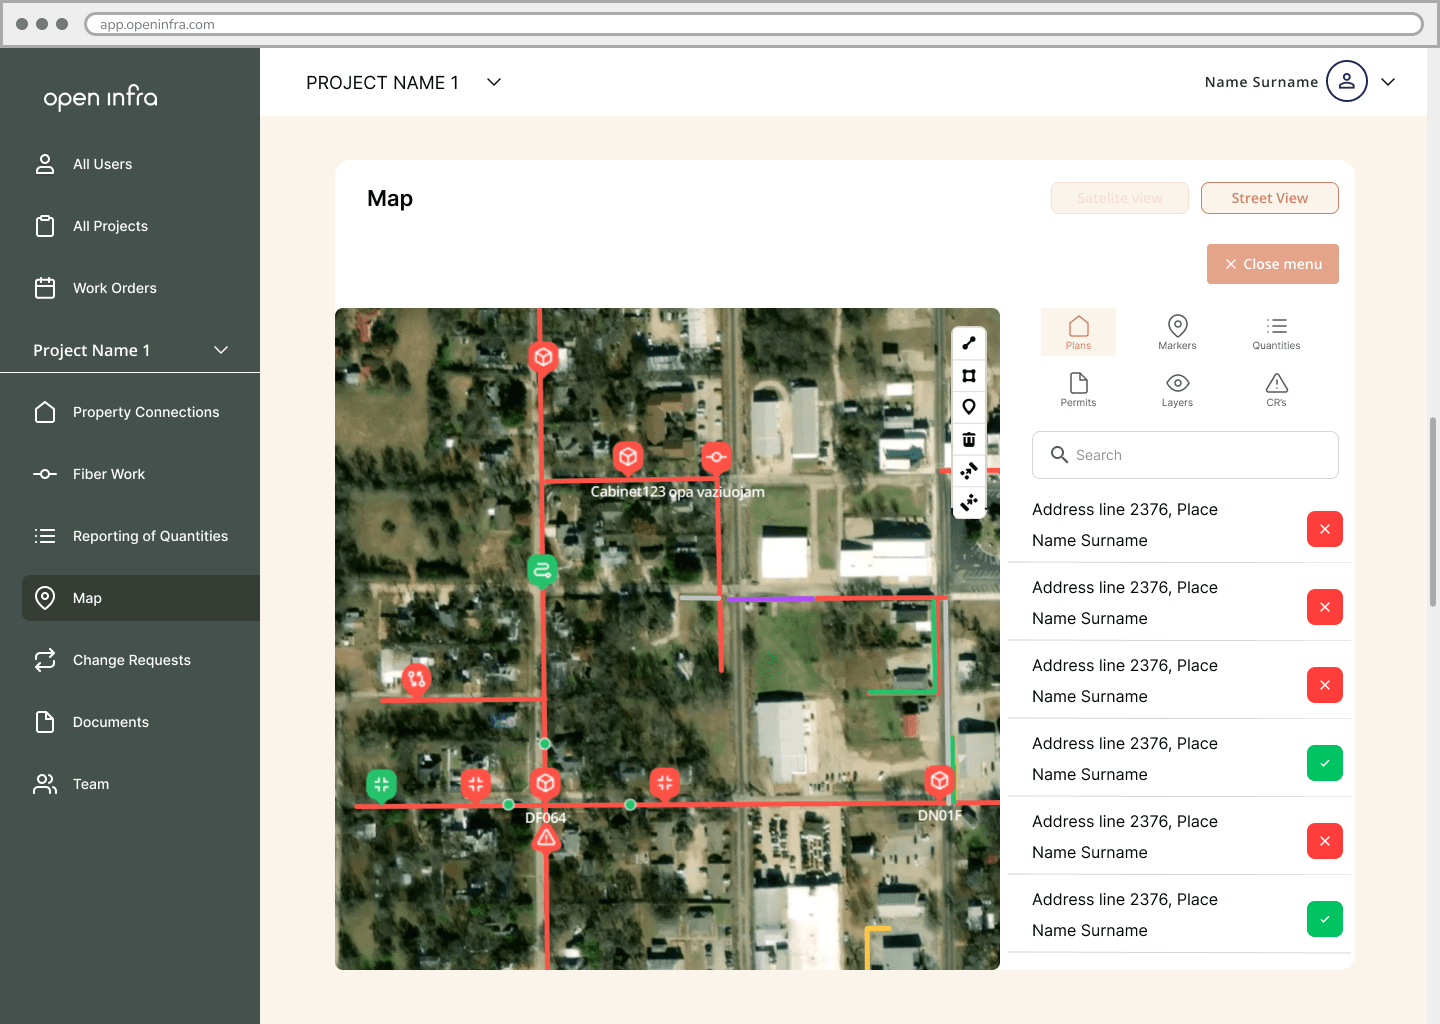The image size is (1440, 1024).
Task: Switch to Street View
Action: pyautogui.click(x=1269, y=197)
